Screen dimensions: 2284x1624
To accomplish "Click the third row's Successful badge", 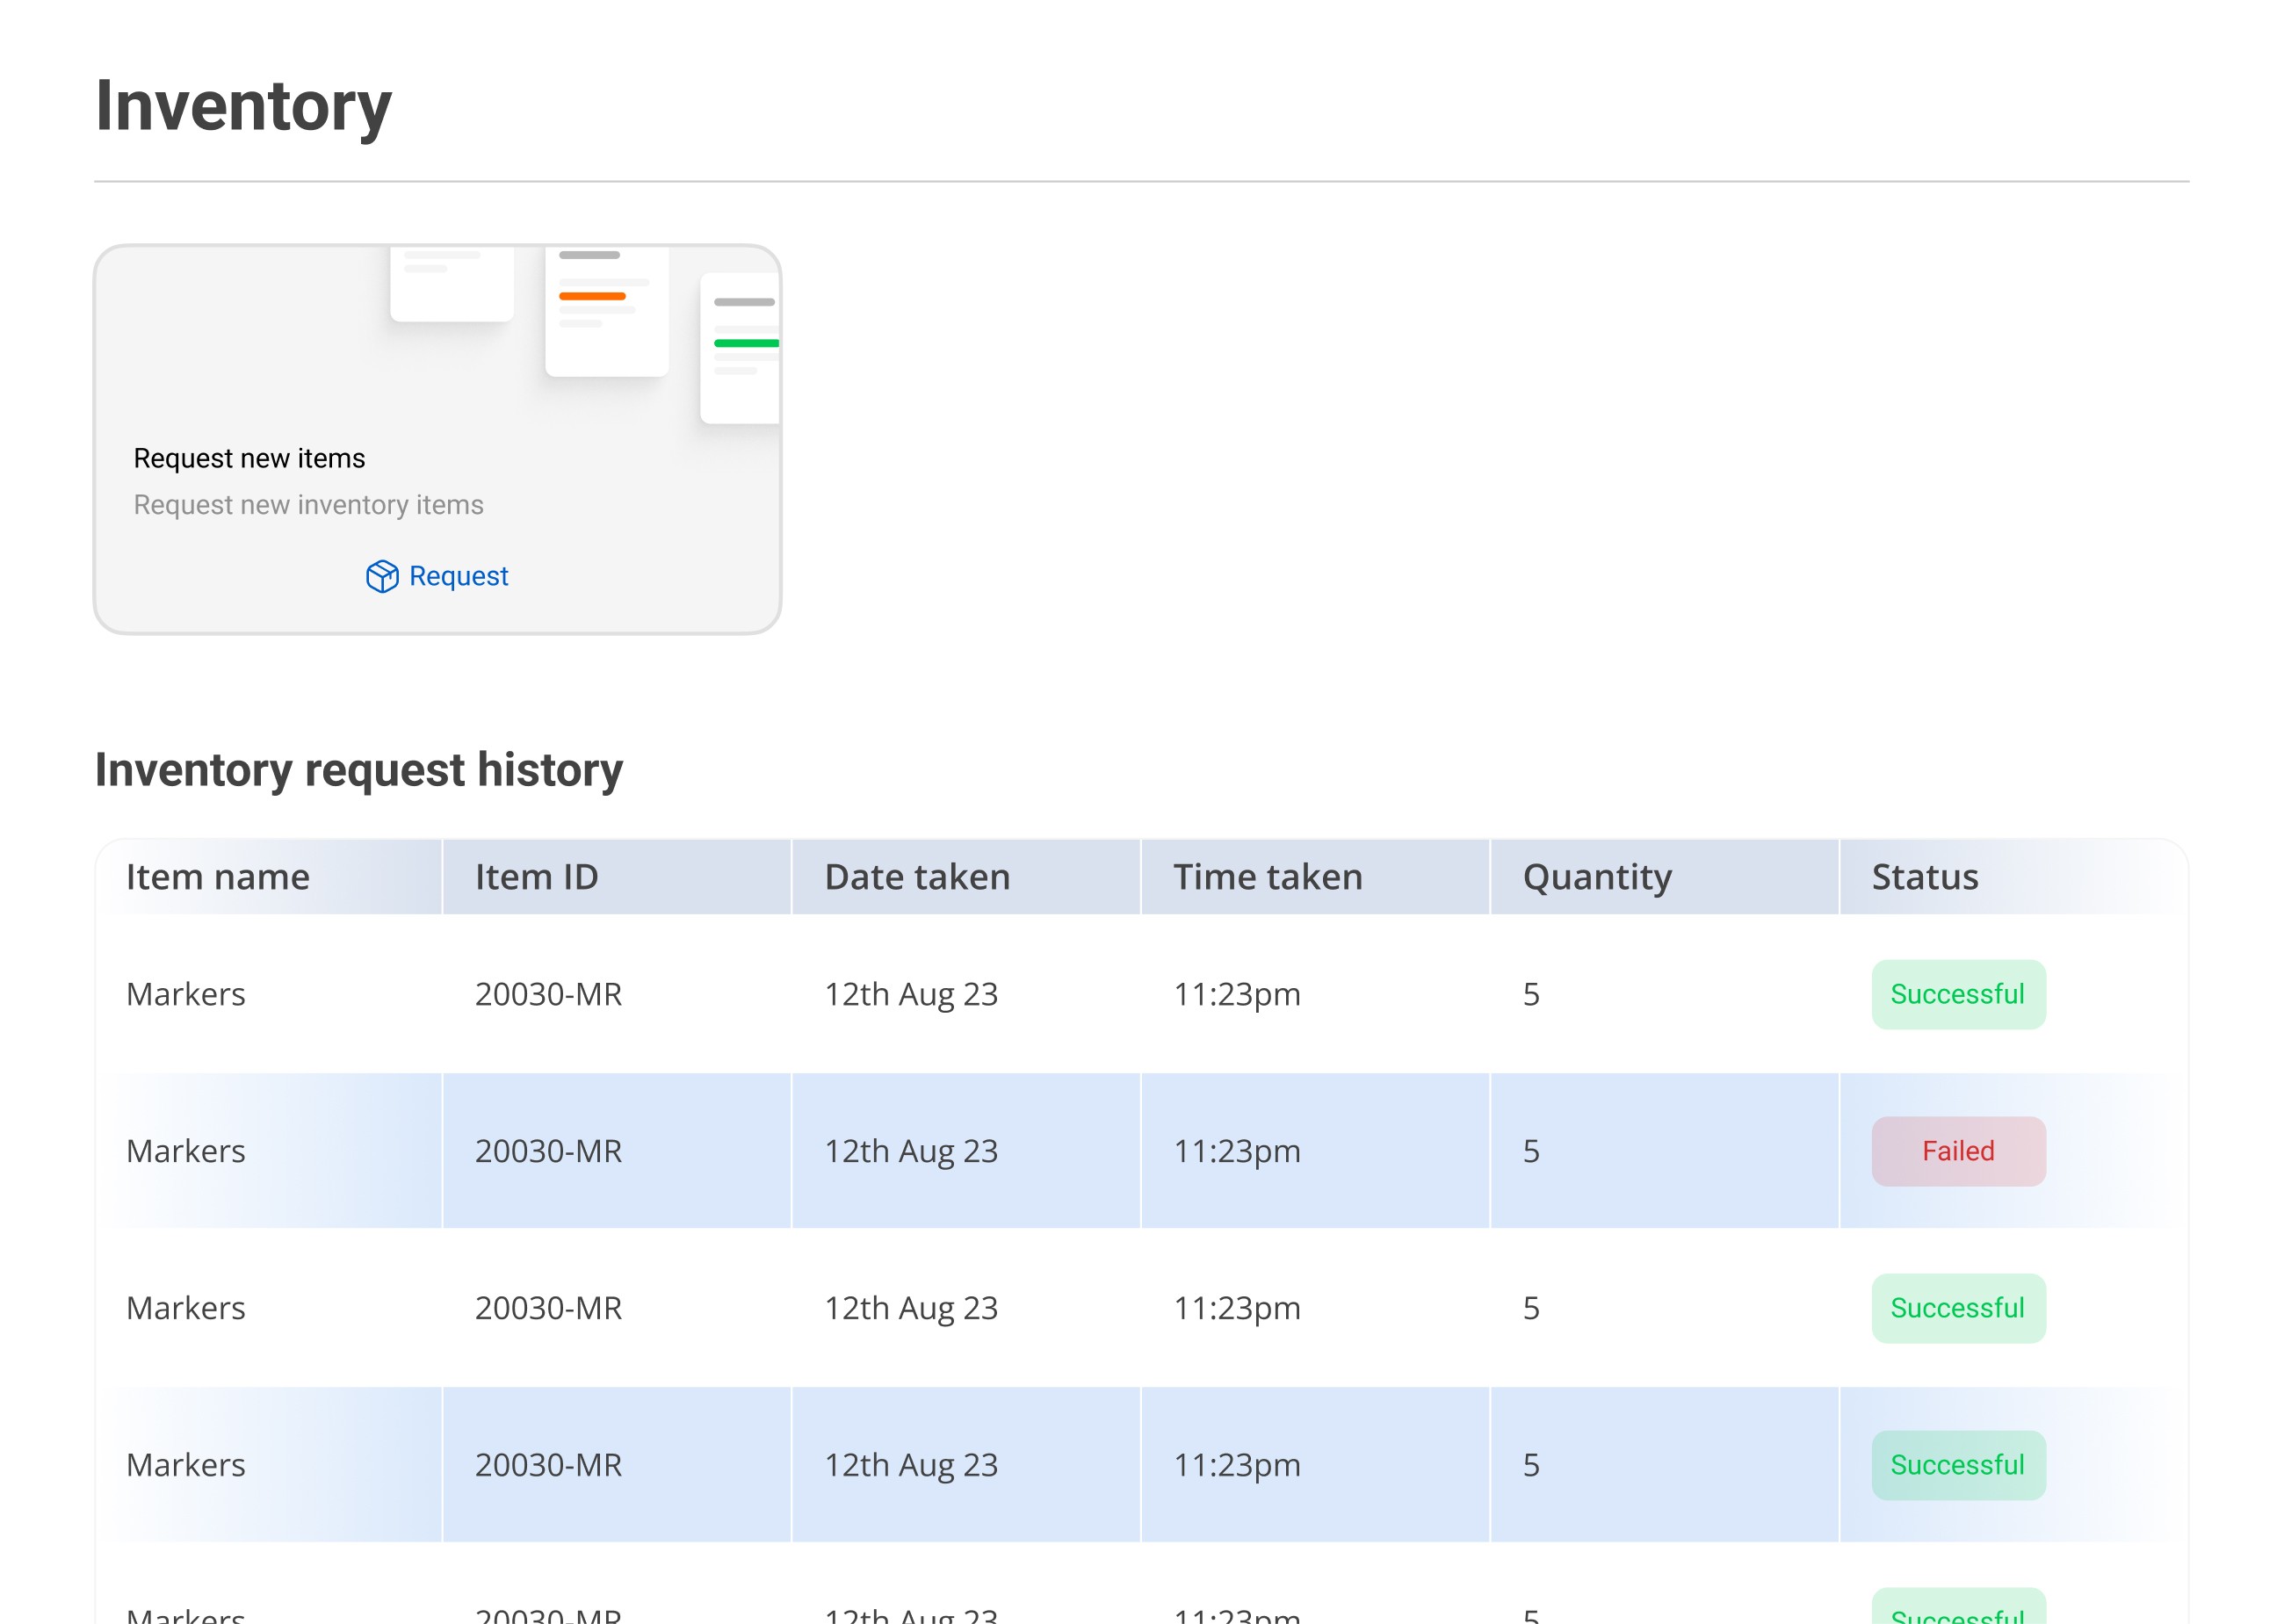I will [x=1957, y=1308].
